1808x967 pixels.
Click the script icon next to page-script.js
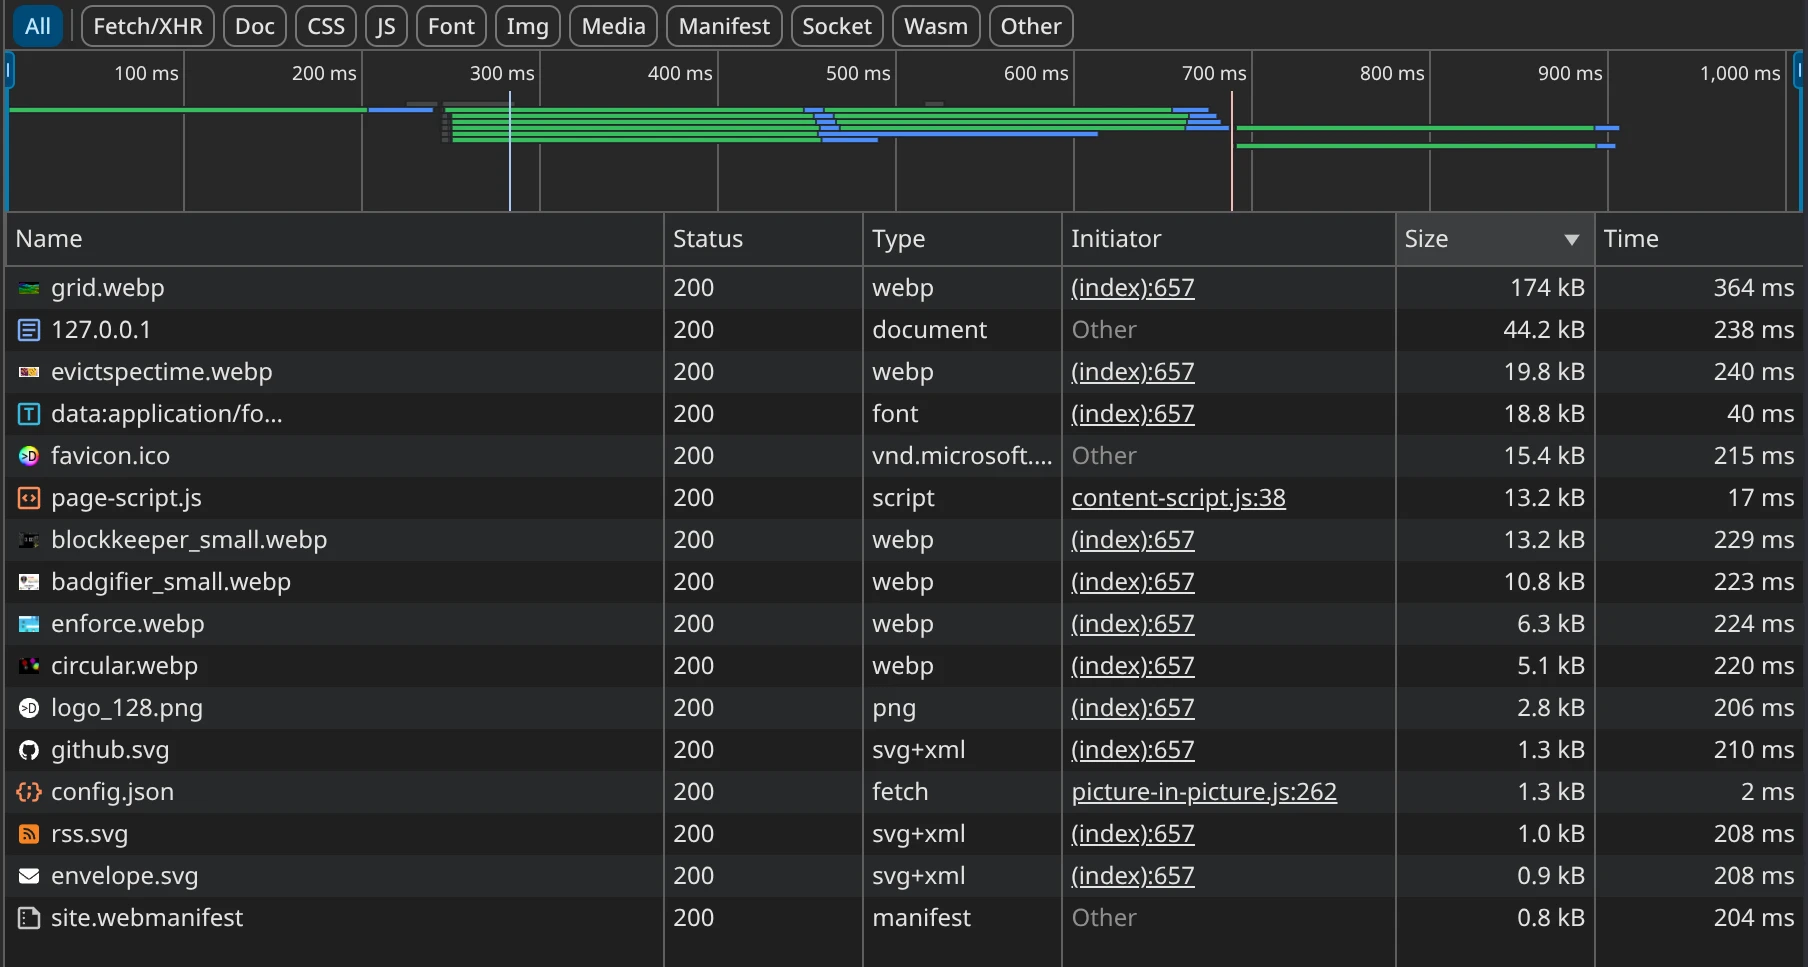(x=29, y=498)
